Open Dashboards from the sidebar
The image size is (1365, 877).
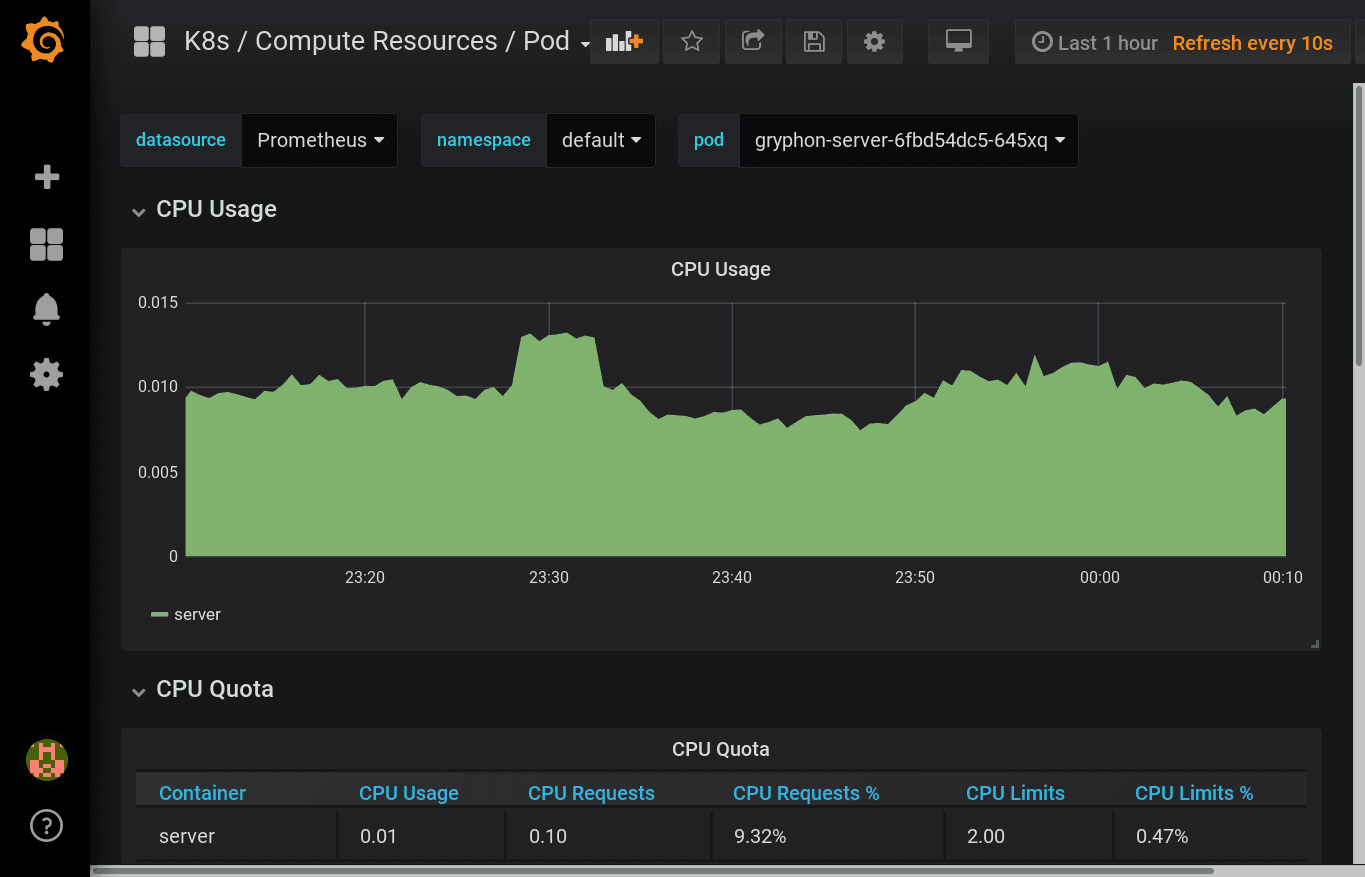click(45, 245)
